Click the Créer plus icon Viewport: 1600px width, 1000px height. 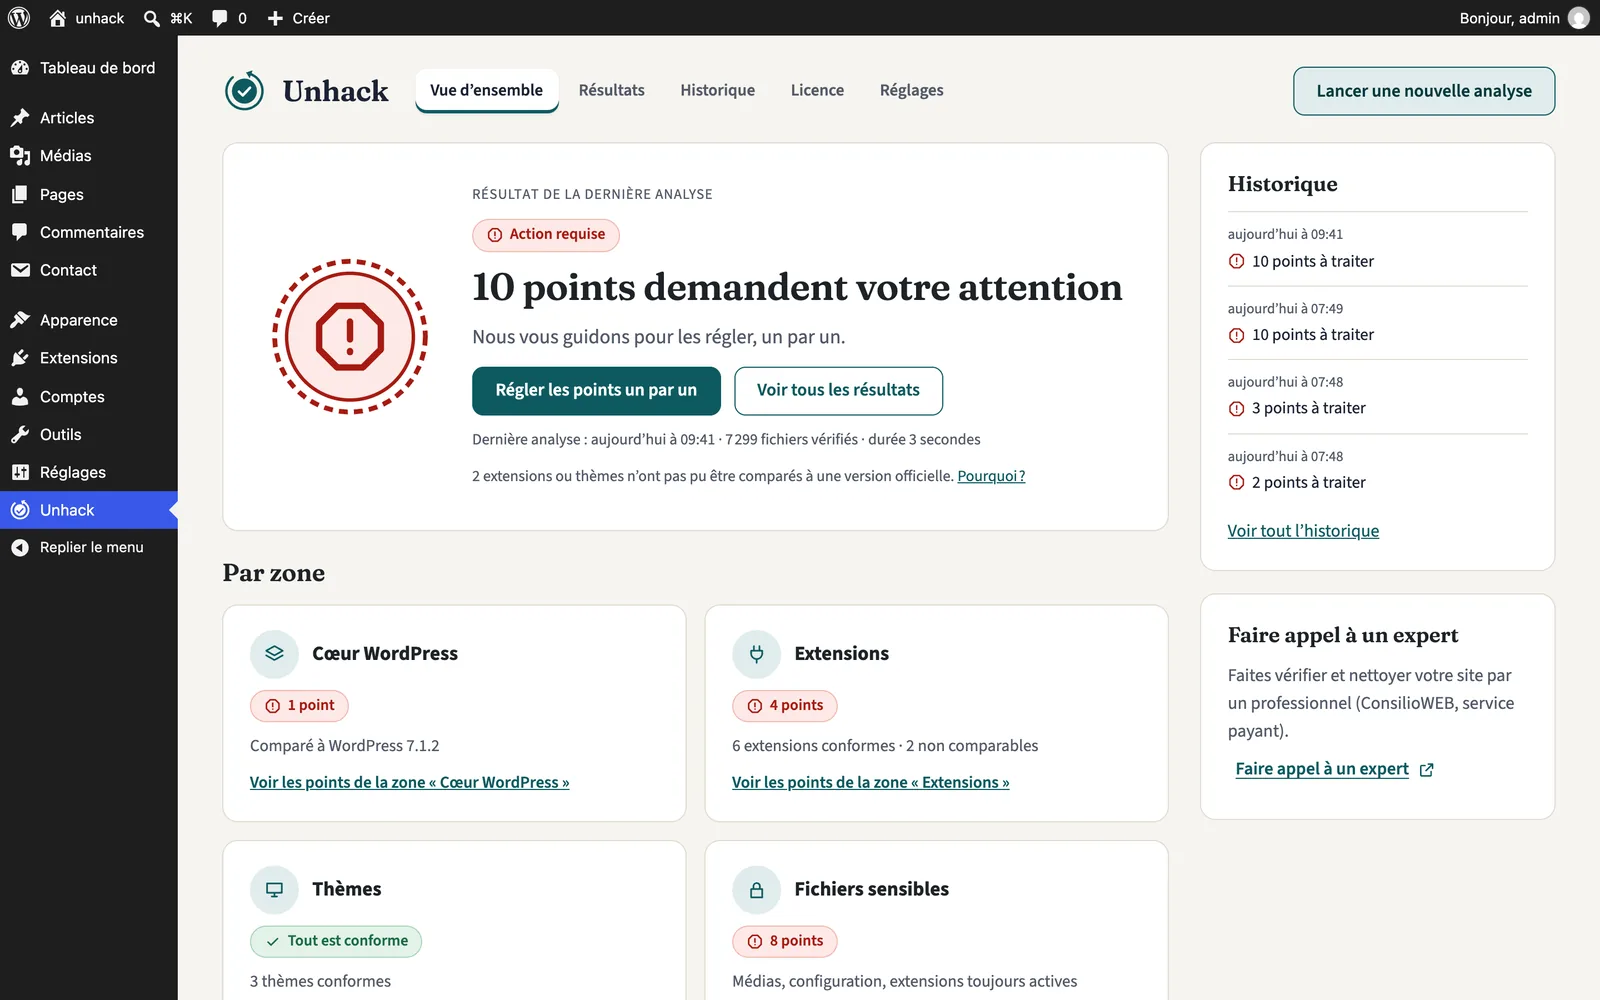(x=275, y=18)
